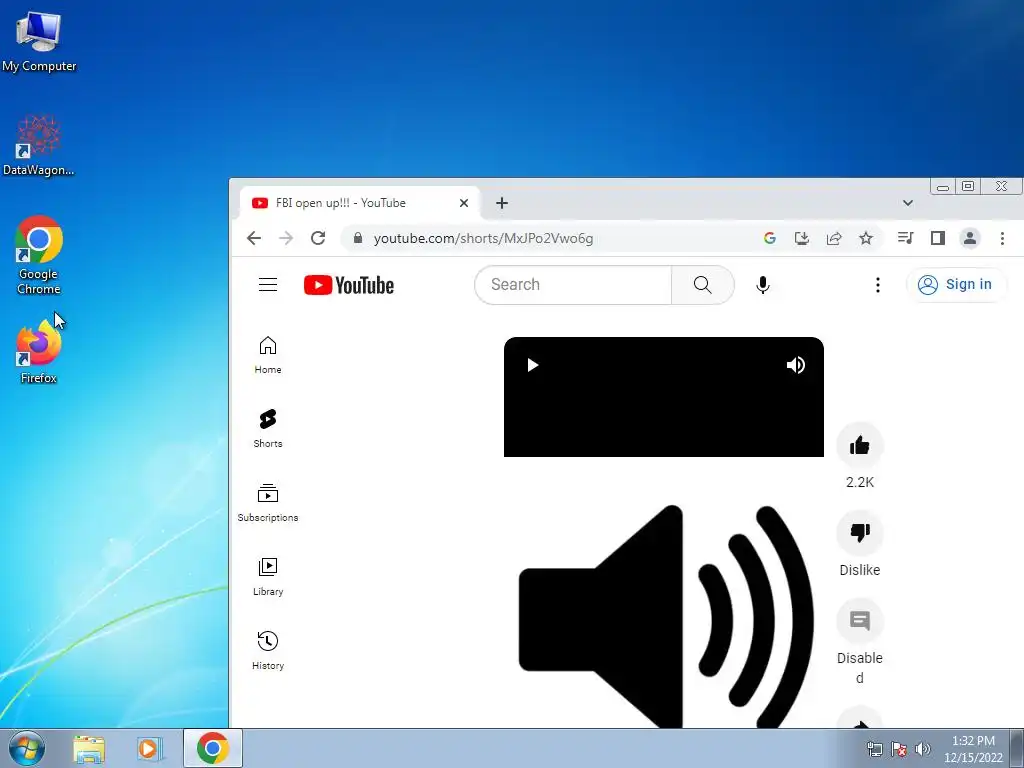Click the search magnifier button
This screenshot has height=768, width=1024.
[703, 285]
